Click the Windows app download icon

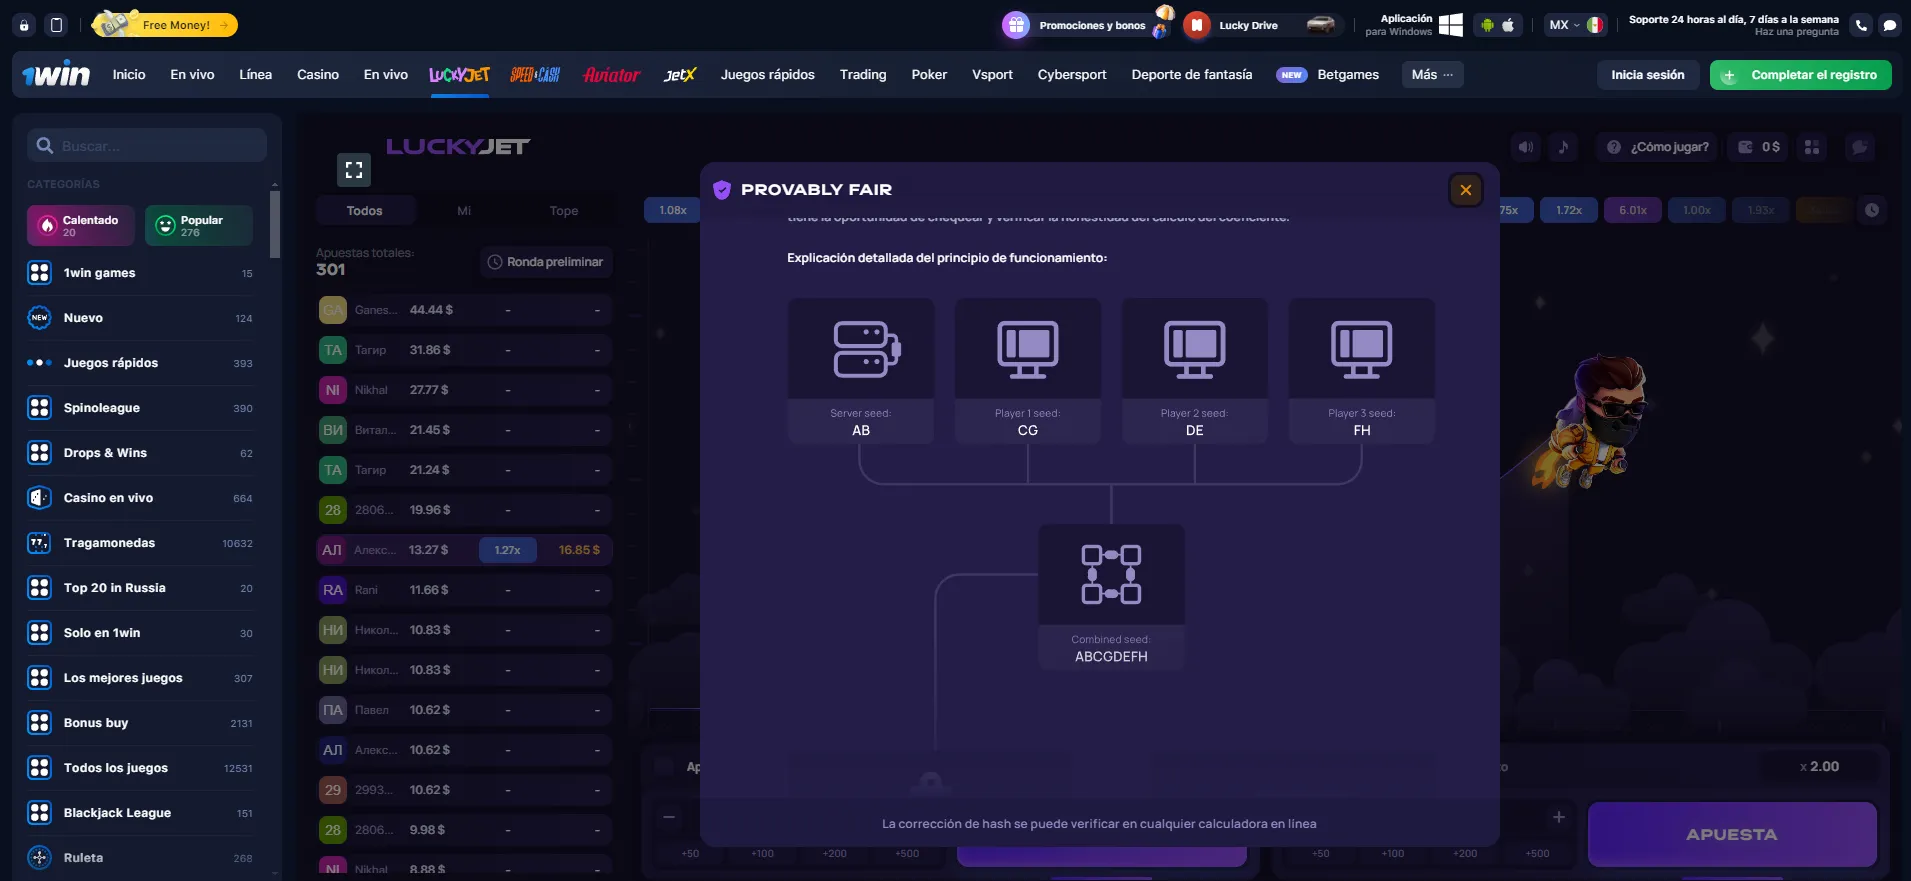[x=1450, y=25]
